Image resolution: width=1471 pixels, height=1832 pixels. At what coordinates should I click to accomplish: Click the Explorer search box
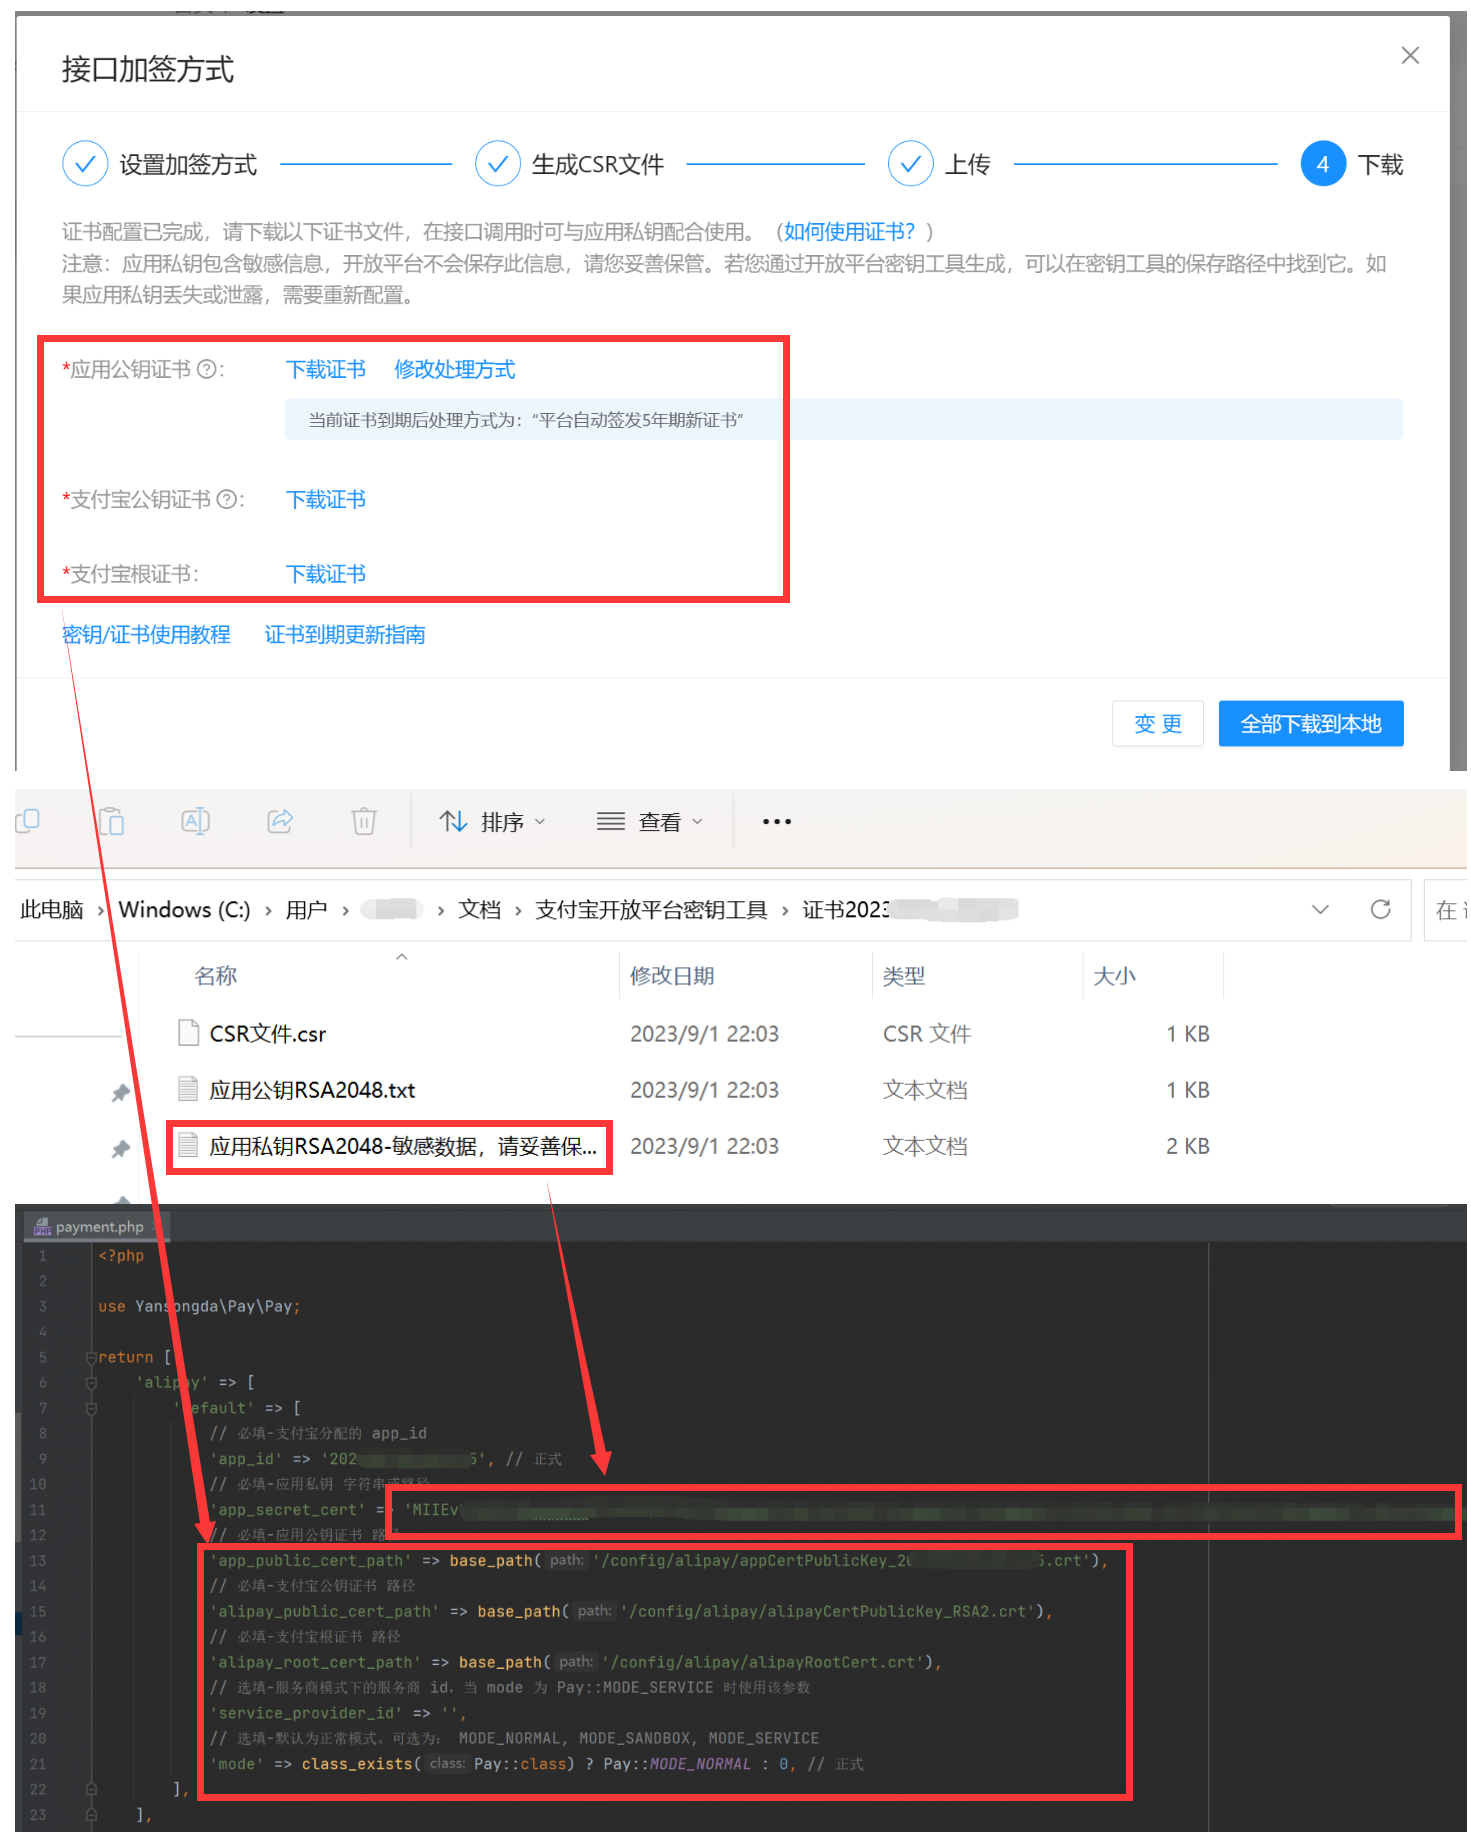(x=1447, y=910)
